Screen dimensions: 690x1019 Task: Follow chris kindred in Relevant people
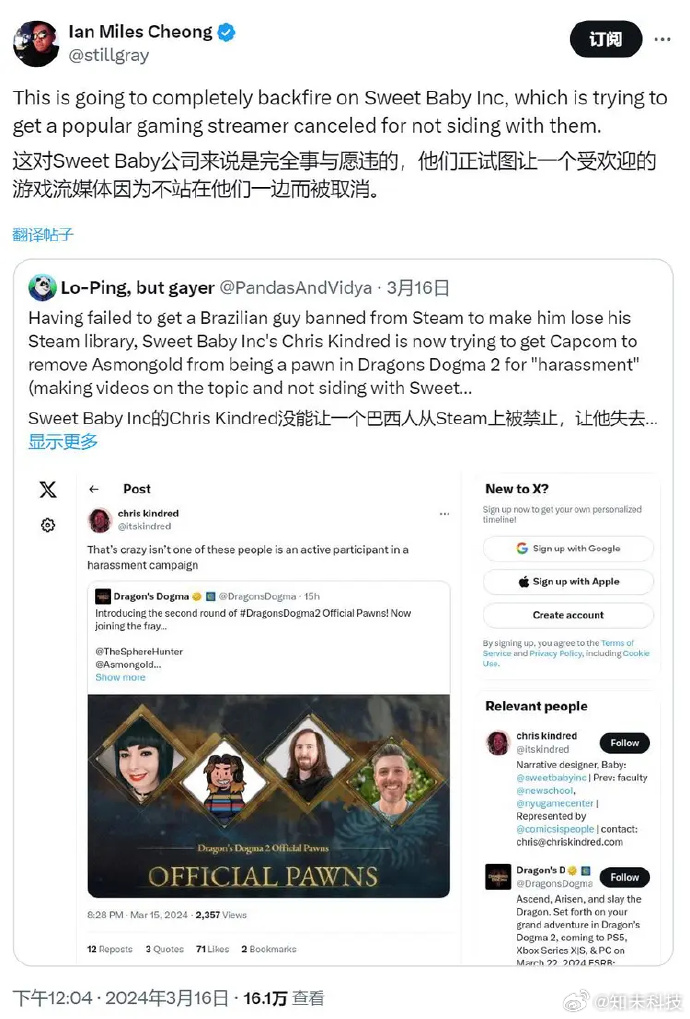click(x=624, y=743)
